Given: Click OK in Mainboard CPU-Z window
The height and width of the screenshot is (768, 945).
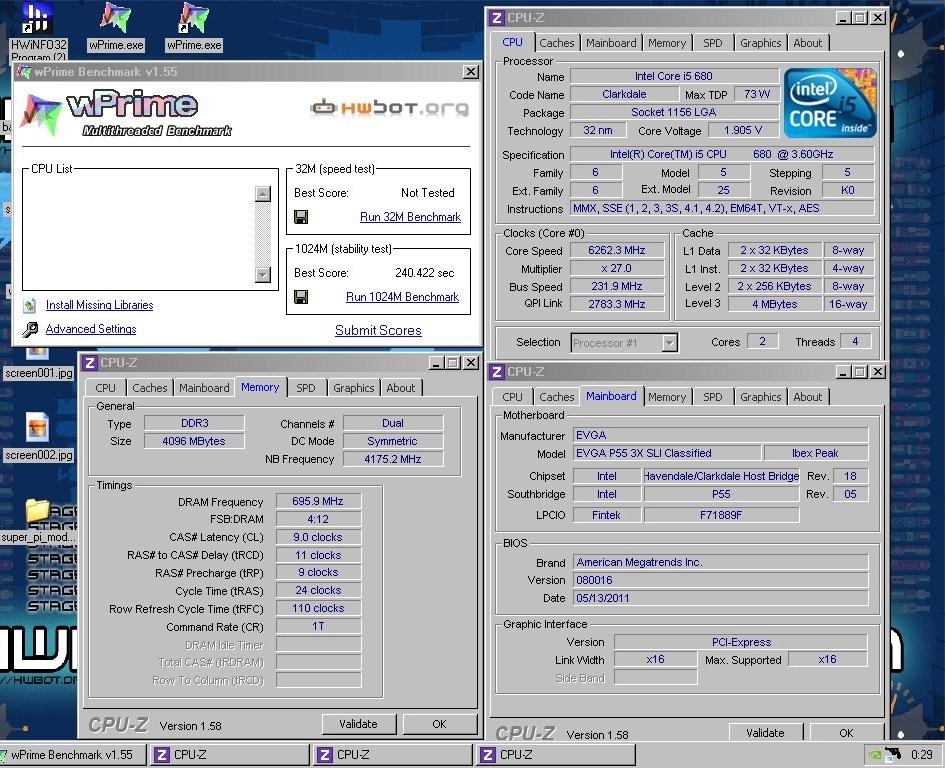Looking at the screenshot, I should click(x=846, y=732).
